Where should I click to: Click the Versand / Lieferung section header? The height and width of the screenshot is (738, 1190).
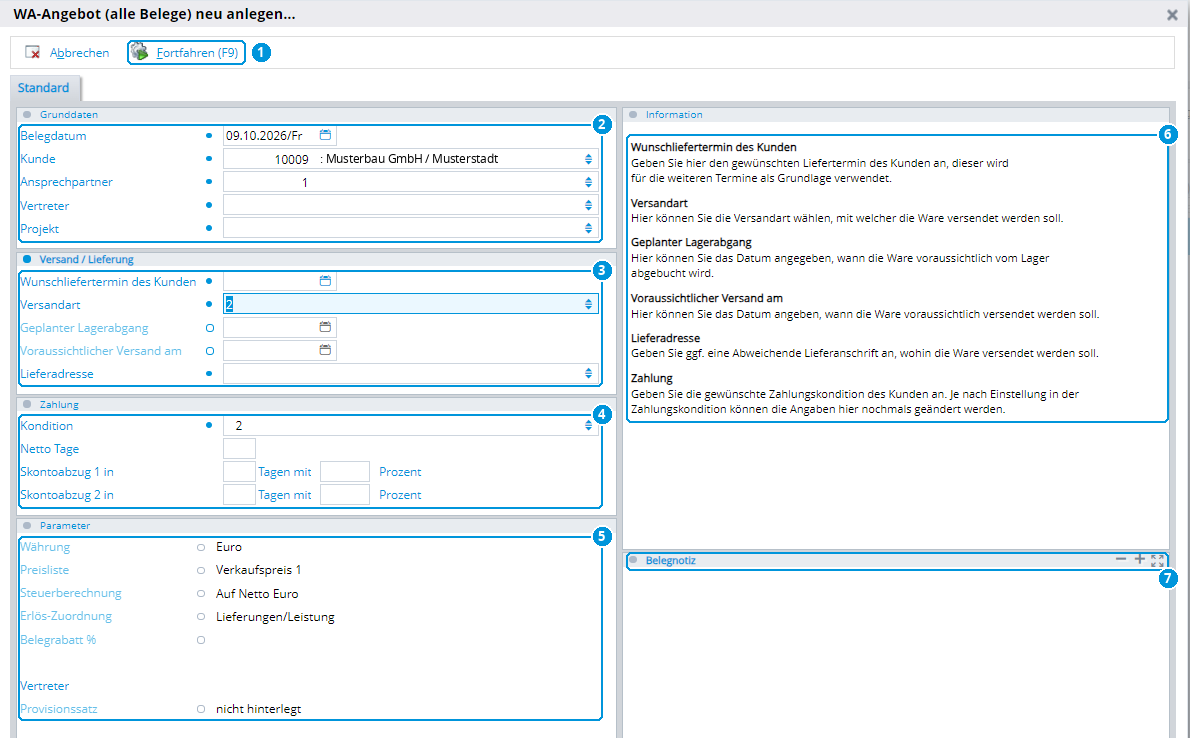coord(316,259)
